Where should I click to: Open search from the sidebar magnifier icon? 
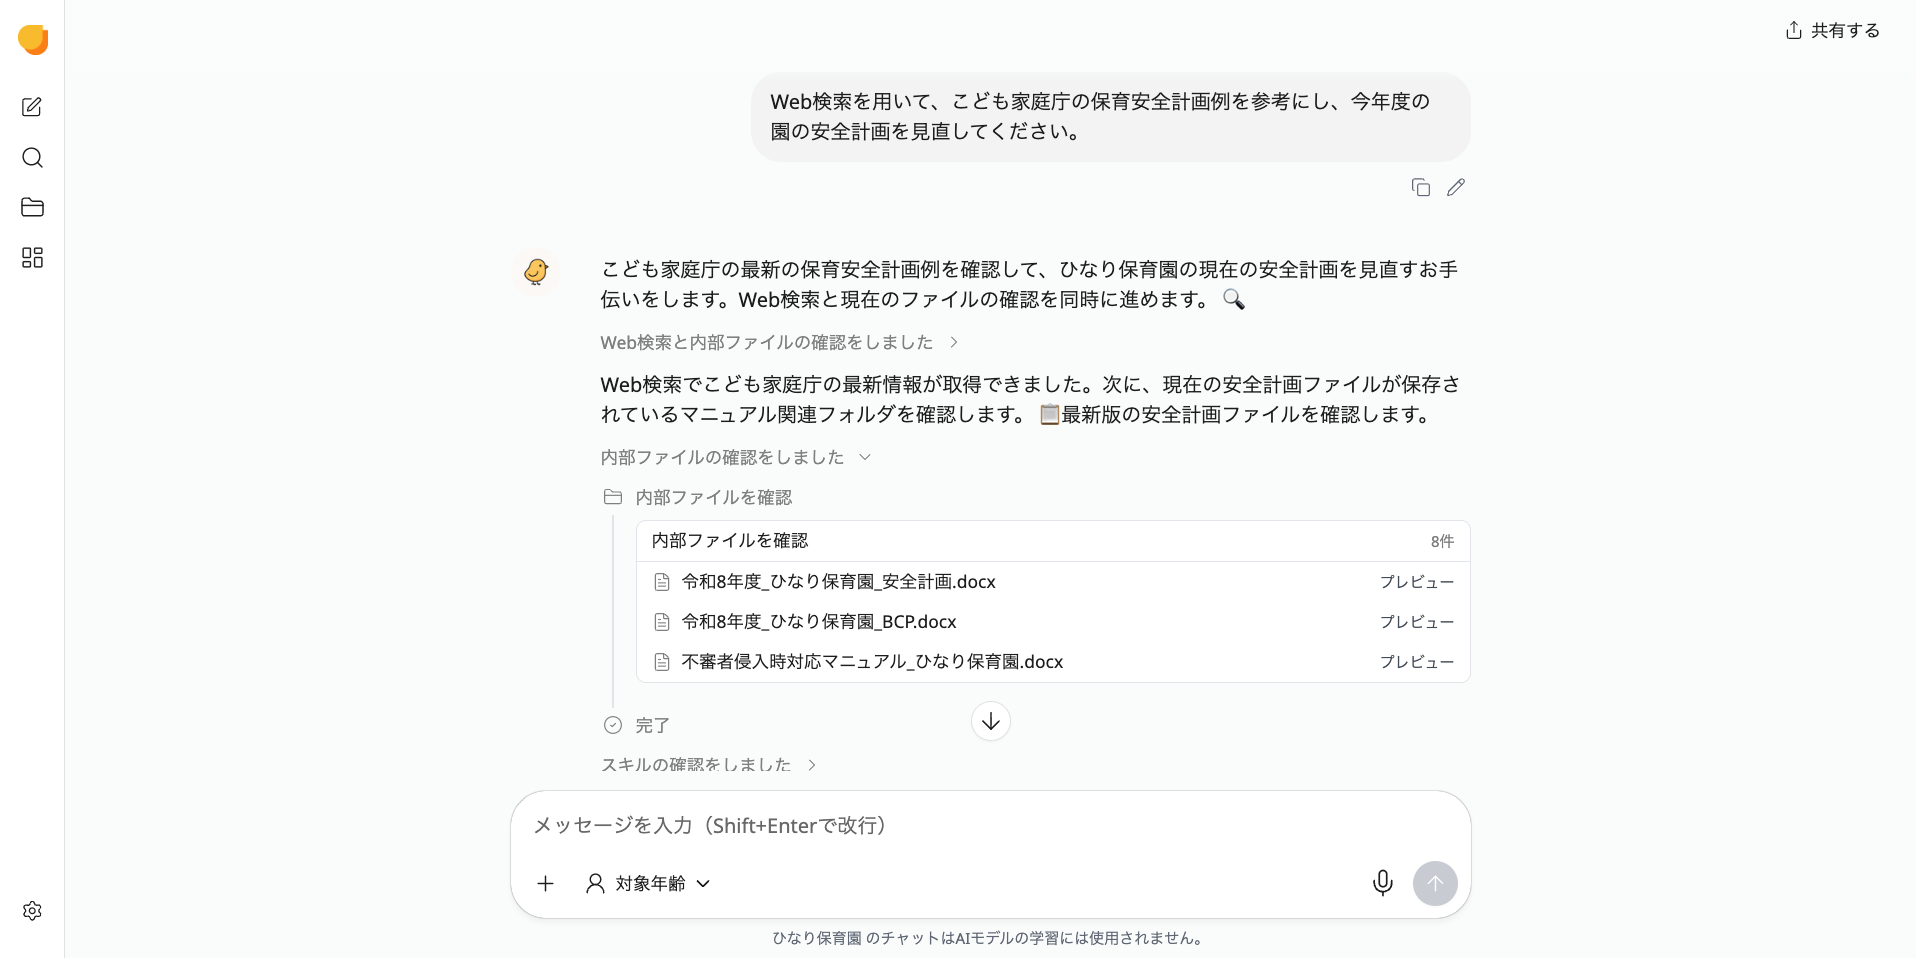coord(32,158)
